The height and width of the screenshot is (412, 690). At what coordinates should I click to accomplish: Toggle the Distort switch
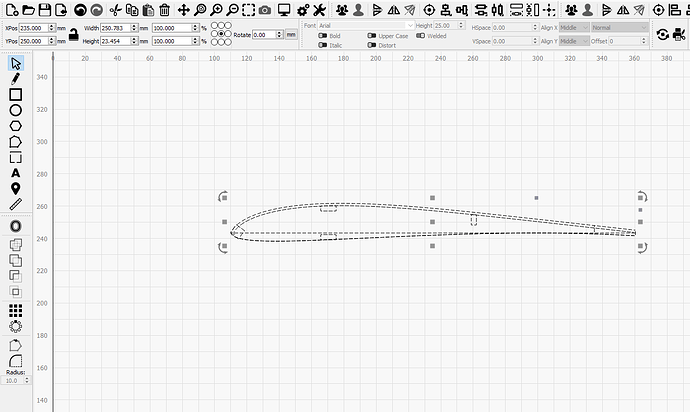pyautogui.click(x=372, y=45)
